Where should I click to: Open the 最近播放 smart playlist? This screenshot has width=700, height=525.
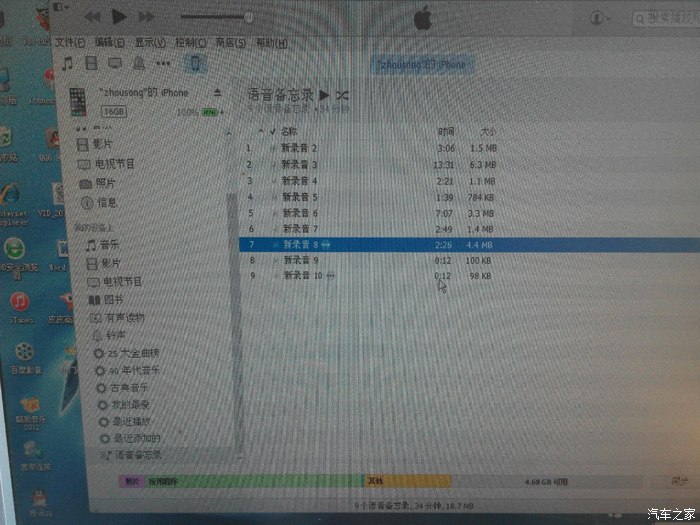click(125, 422)
